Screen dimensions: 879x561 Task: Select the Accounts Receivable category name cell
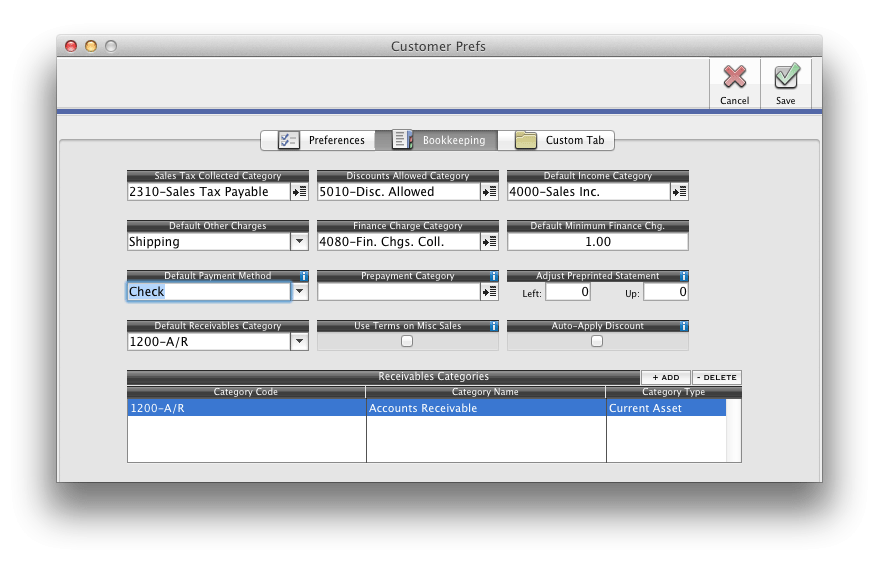coord(486,408)
